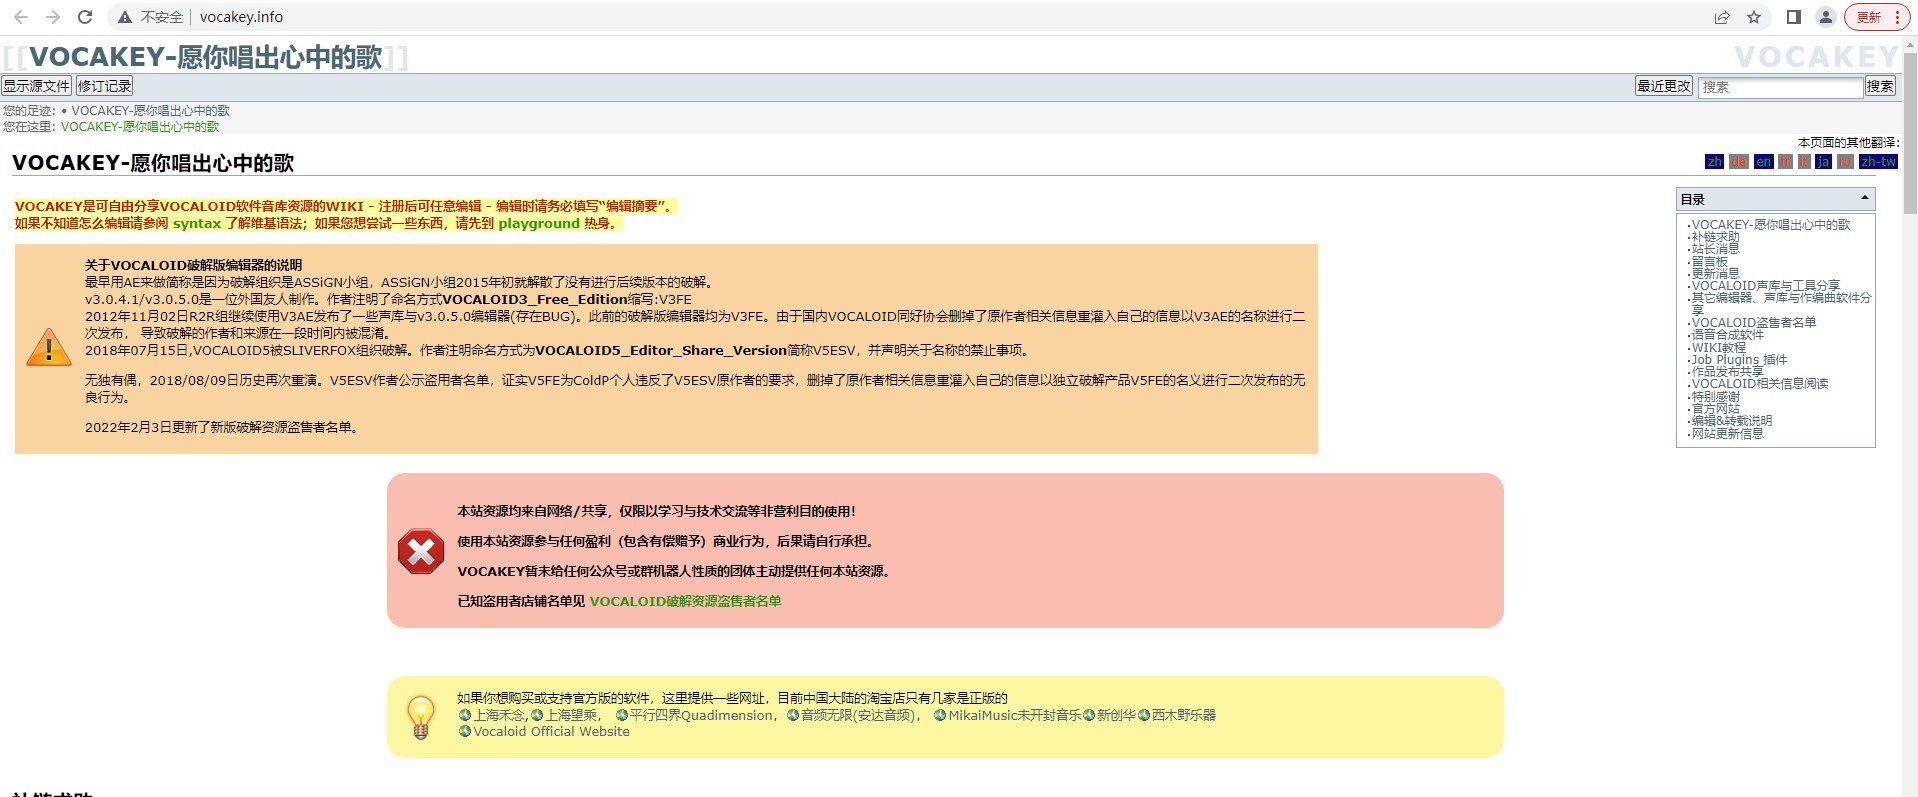Switch to the ru translation
The height and width of the screenshot is (797, 1918).
click(x=1845, y=162)
